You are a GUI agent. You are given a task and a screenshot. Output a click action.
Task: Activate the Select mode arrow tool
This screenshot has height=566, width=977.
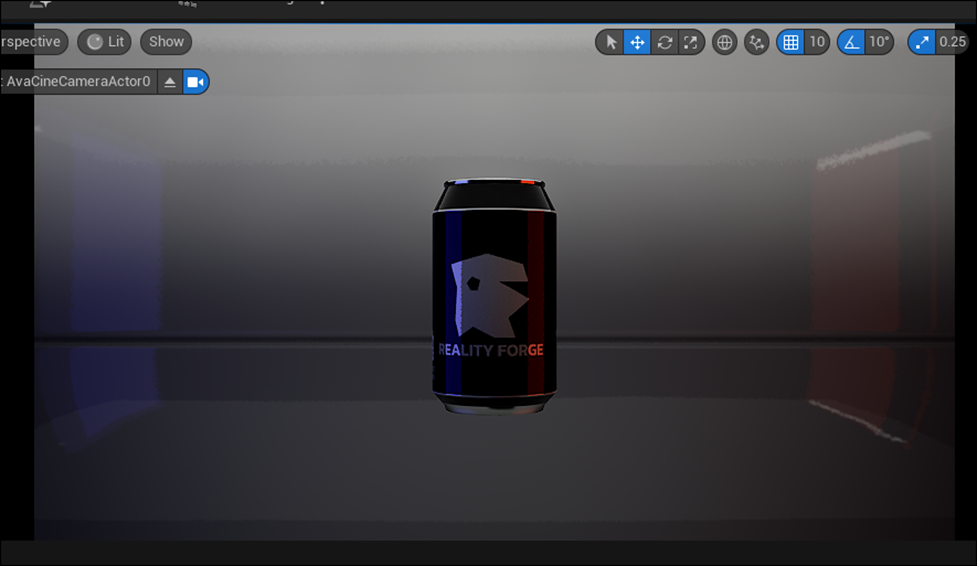pyautogui.click(x=610, y=42)
